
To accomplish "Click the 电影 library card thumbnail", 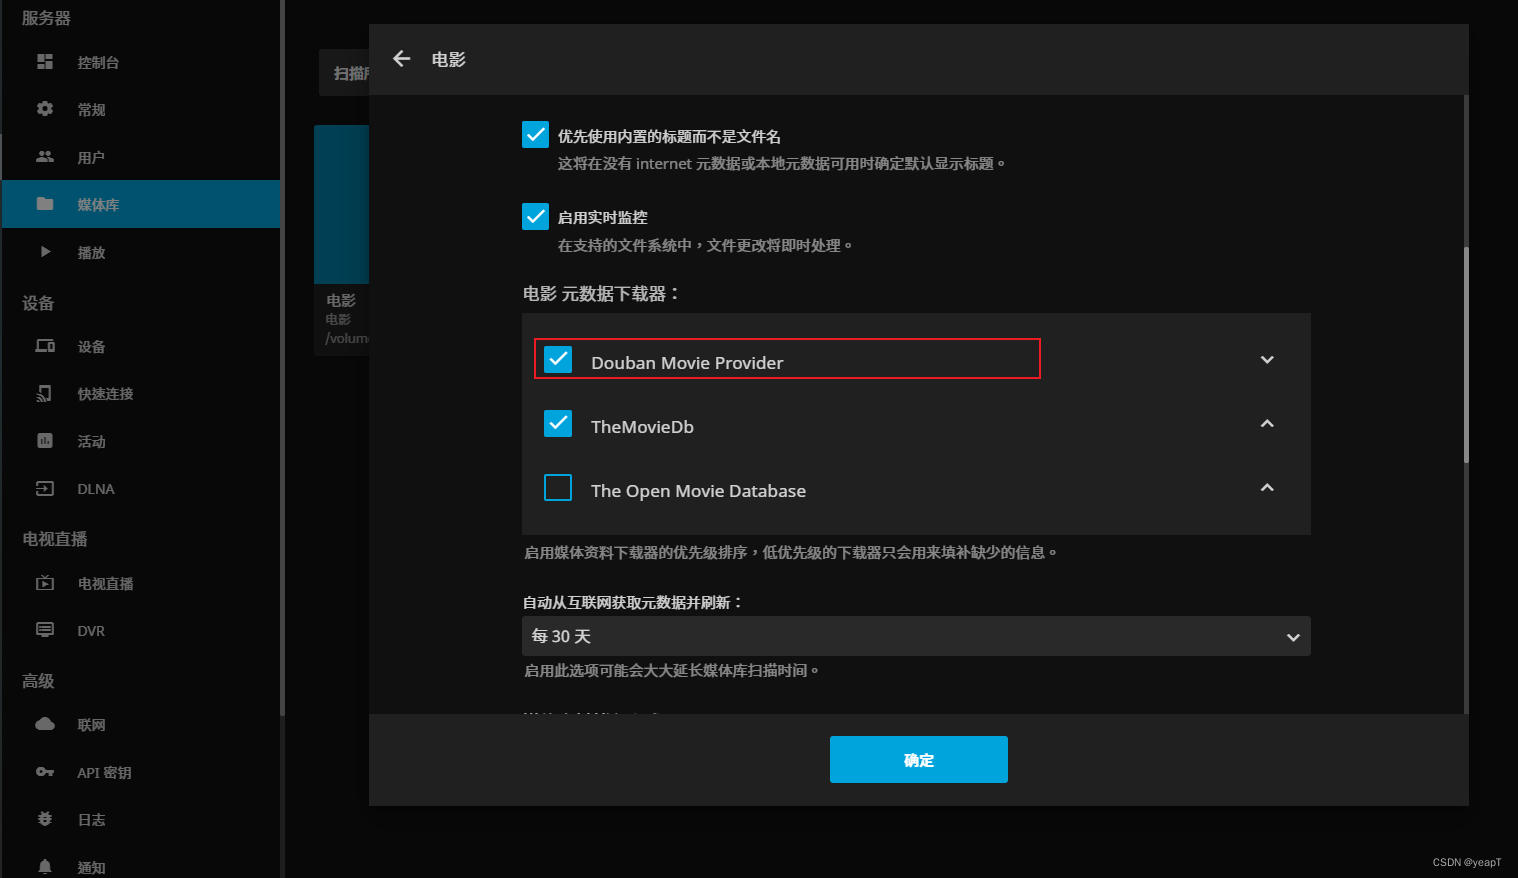I will point(341,204).
